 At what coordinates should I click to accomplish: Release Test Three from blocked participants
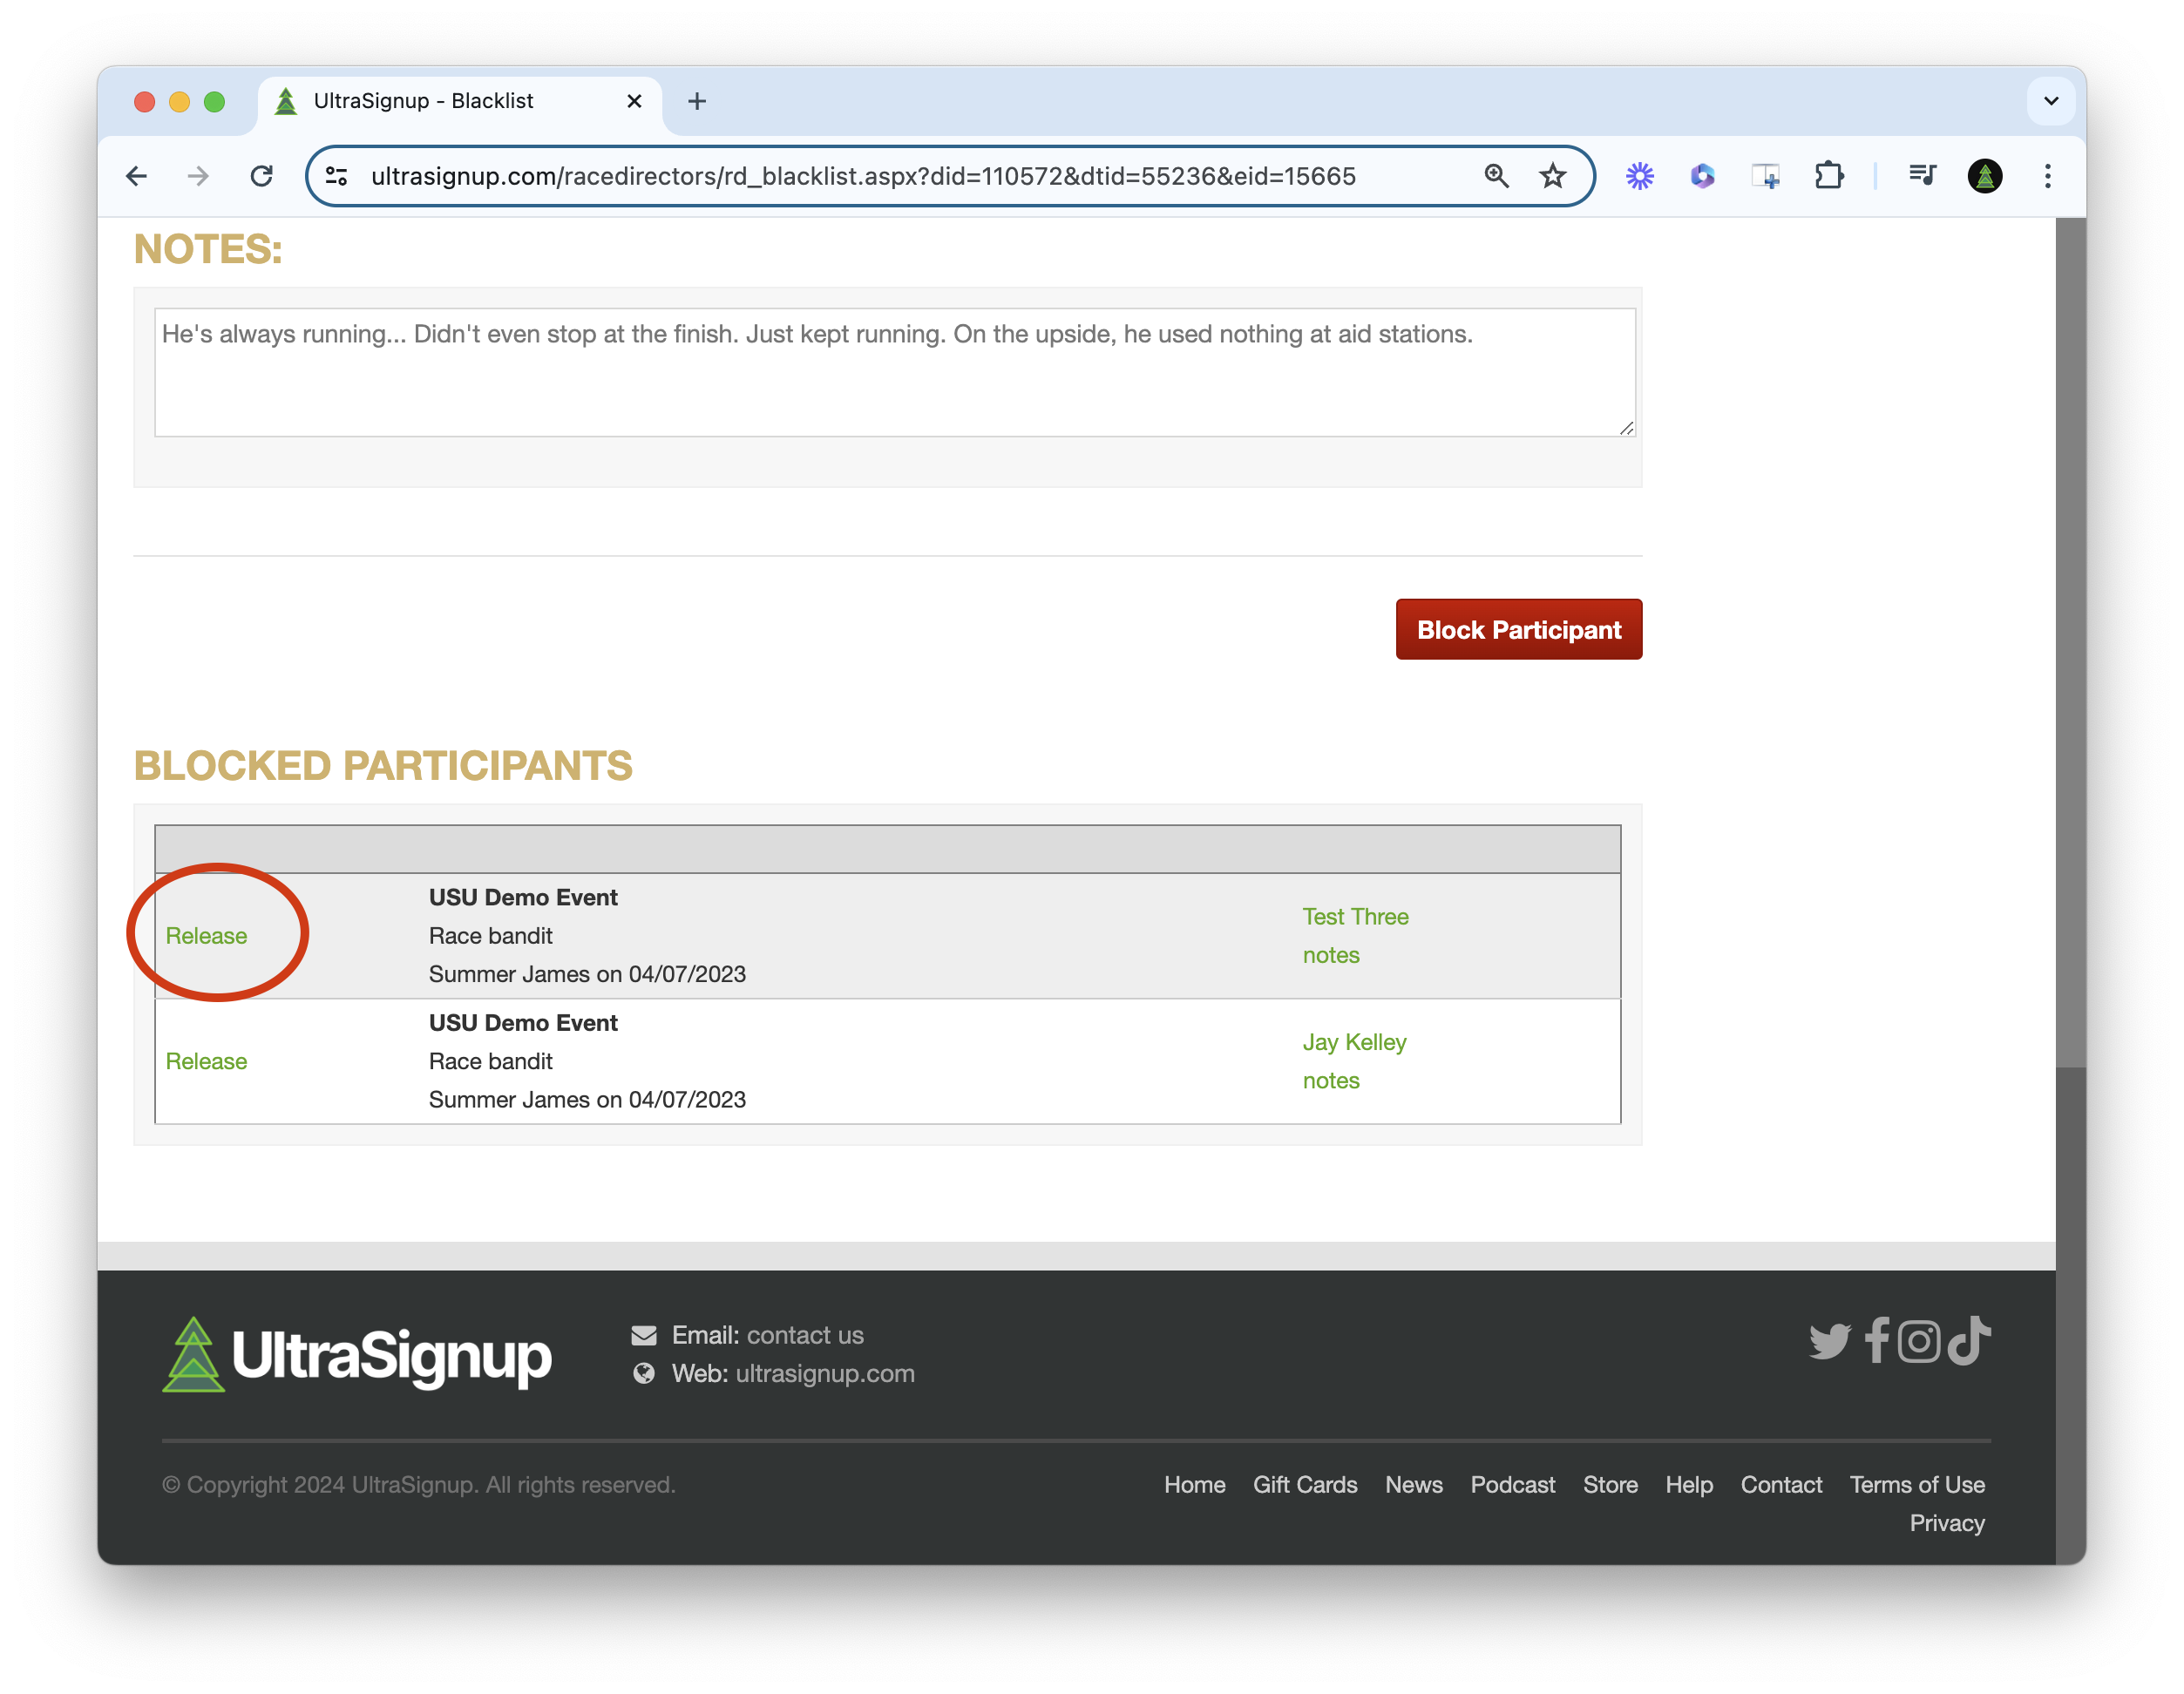coord(206,935)
